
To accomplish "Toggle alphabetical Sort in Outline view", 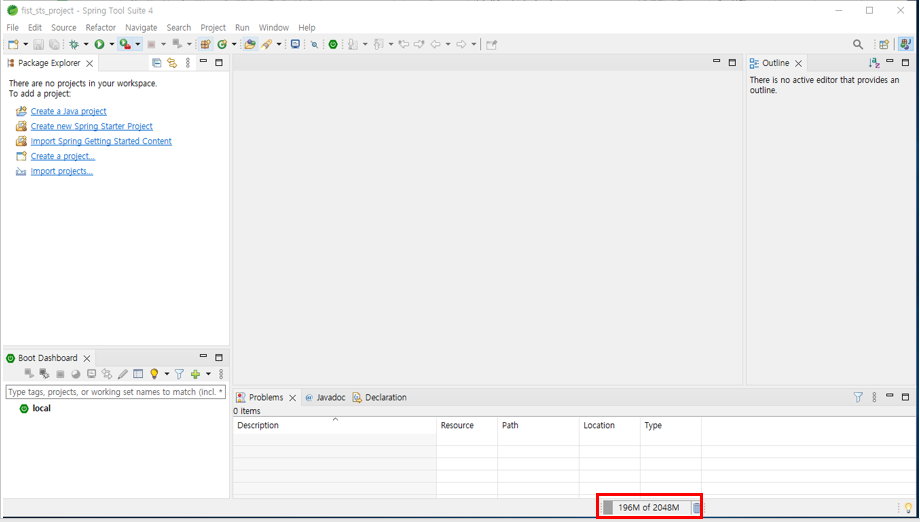I will point(874,63).
